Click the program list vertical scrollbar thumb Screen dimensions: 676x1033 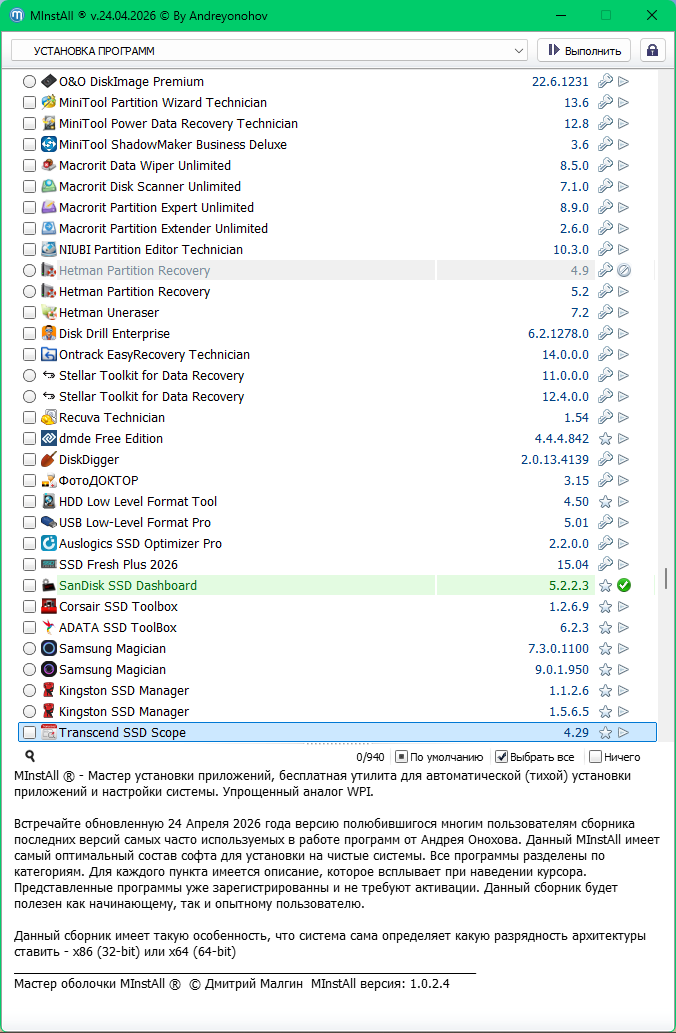click(x=665, y=580)
